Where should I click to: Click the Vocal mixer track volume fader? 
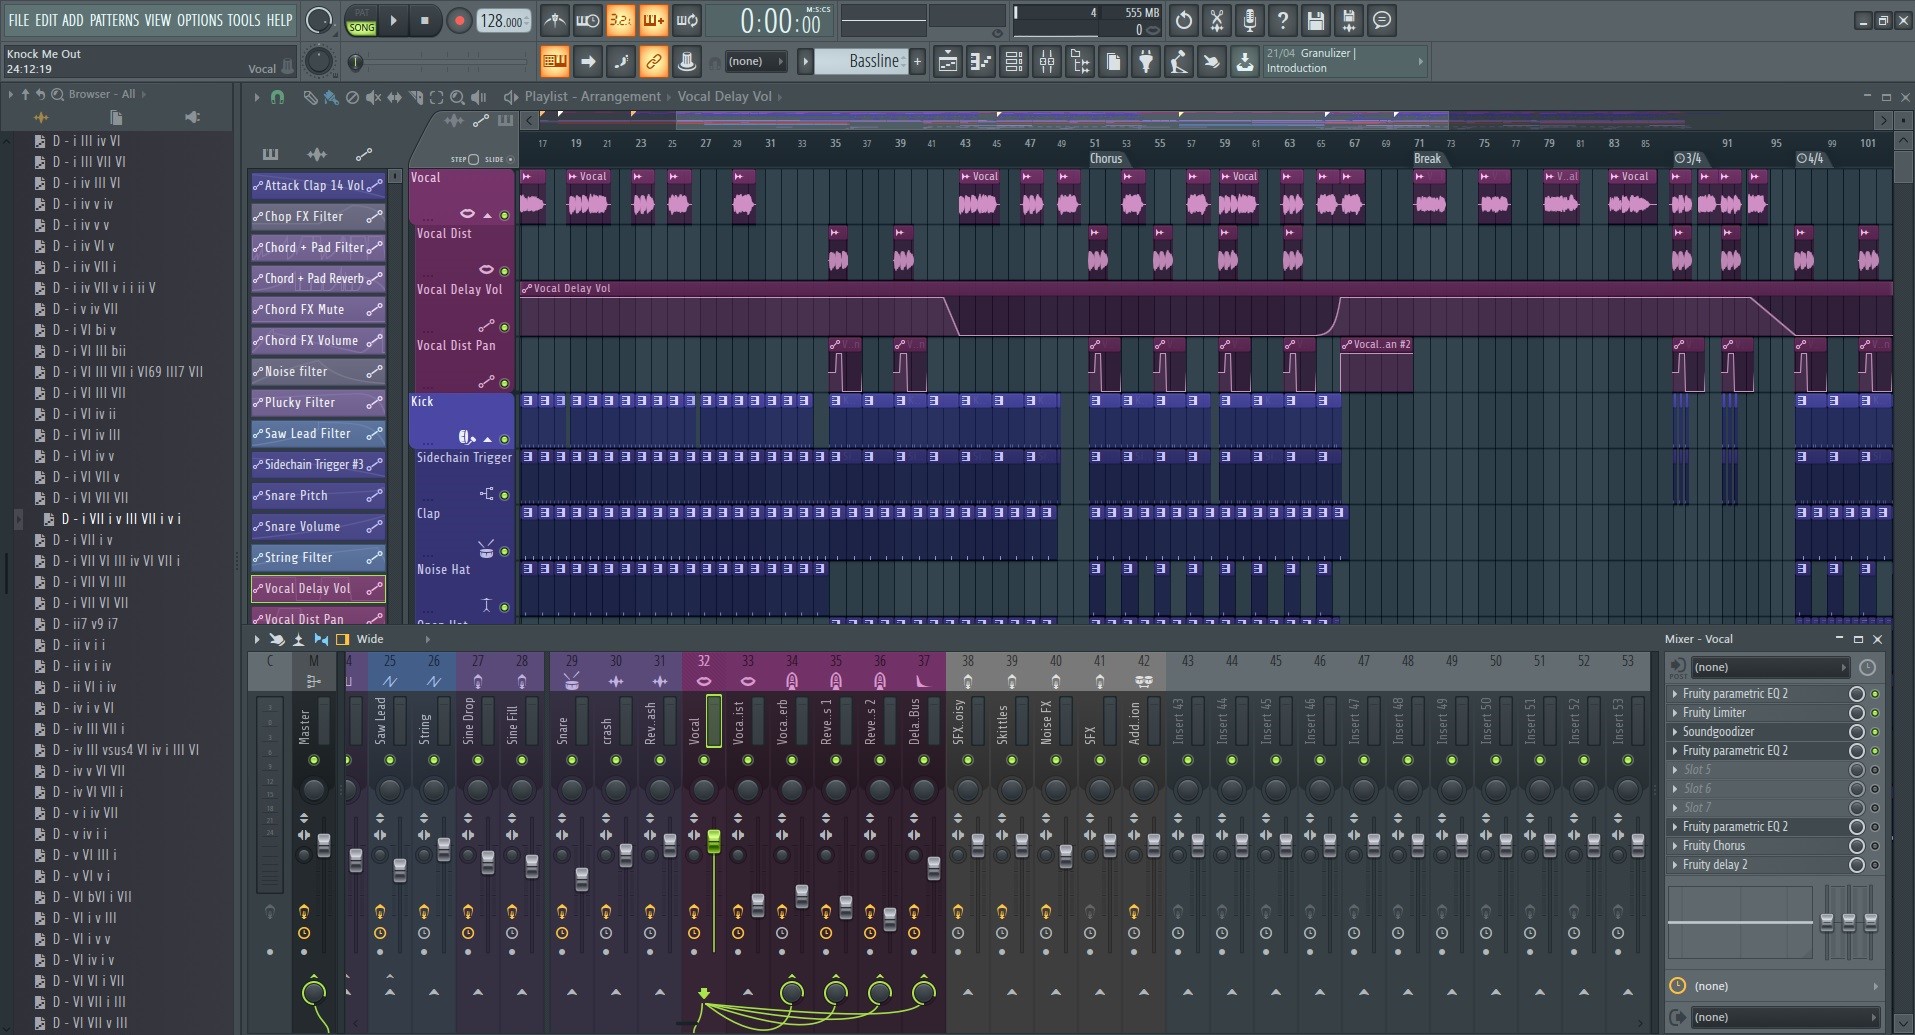click(x=714, y=841)
